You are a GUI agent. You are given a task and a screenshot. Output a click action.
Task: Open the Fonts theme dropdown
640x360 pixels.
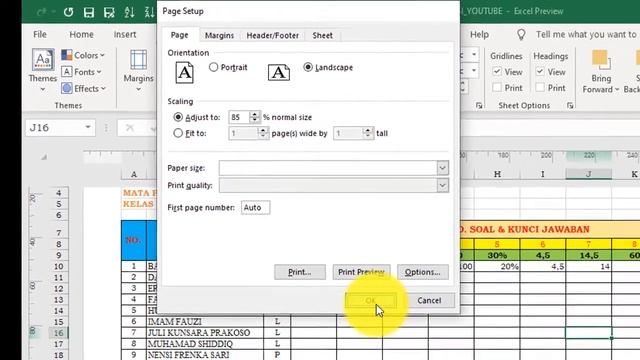coord(82,72)
